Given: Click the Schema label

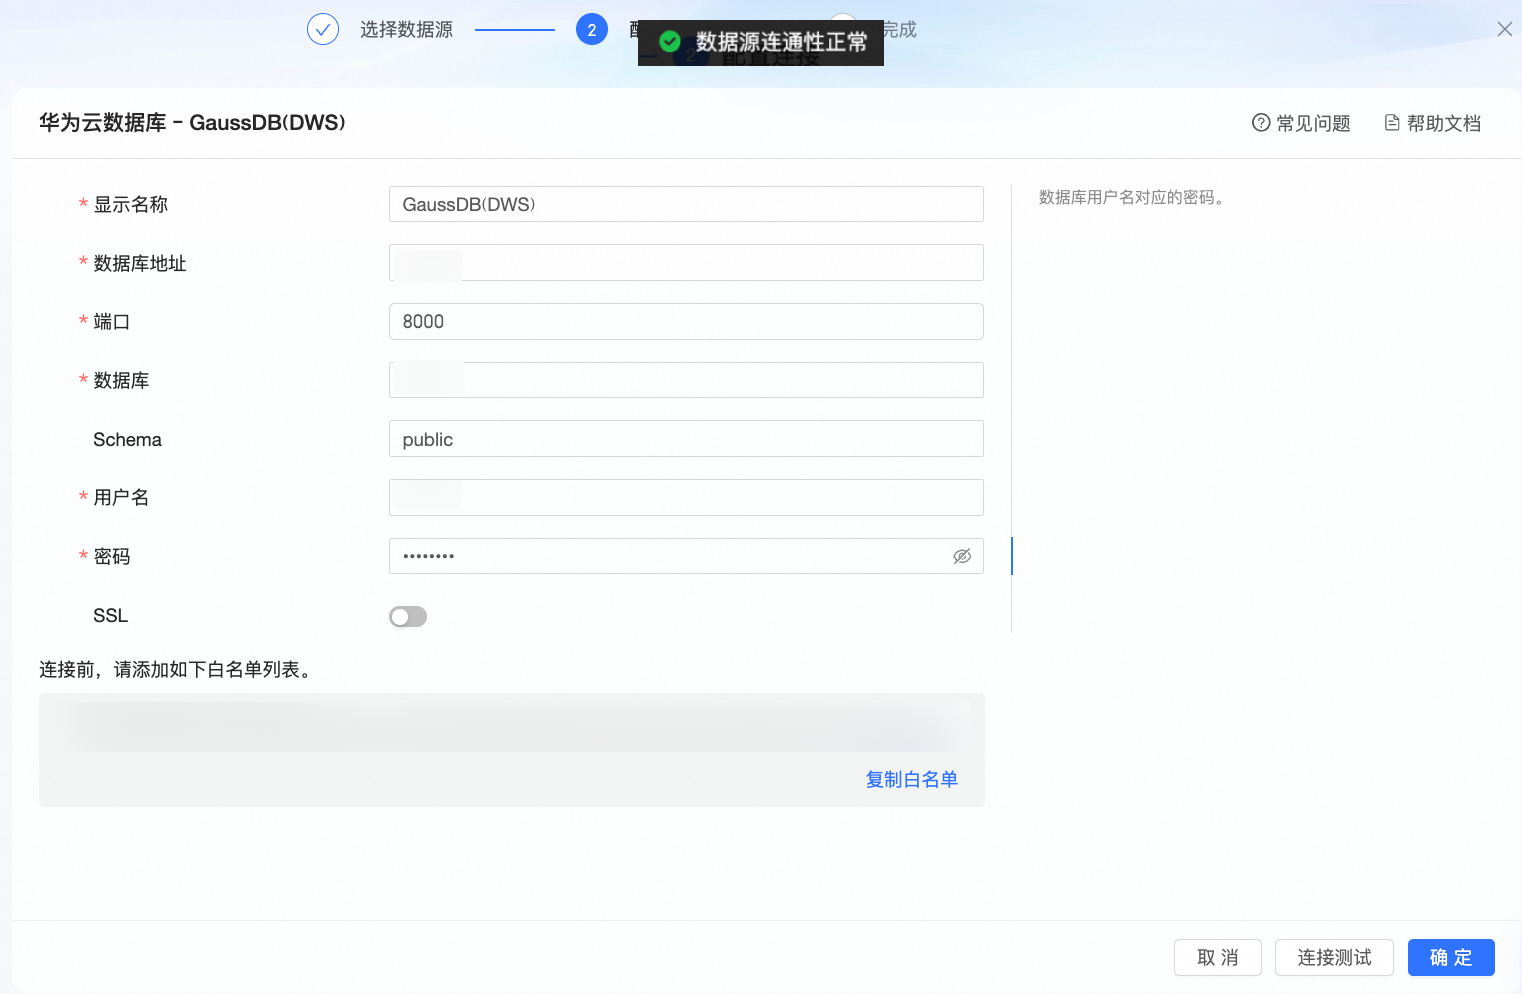Looking at the screenshot, I should pyautogui.click(x=127, y=439).
